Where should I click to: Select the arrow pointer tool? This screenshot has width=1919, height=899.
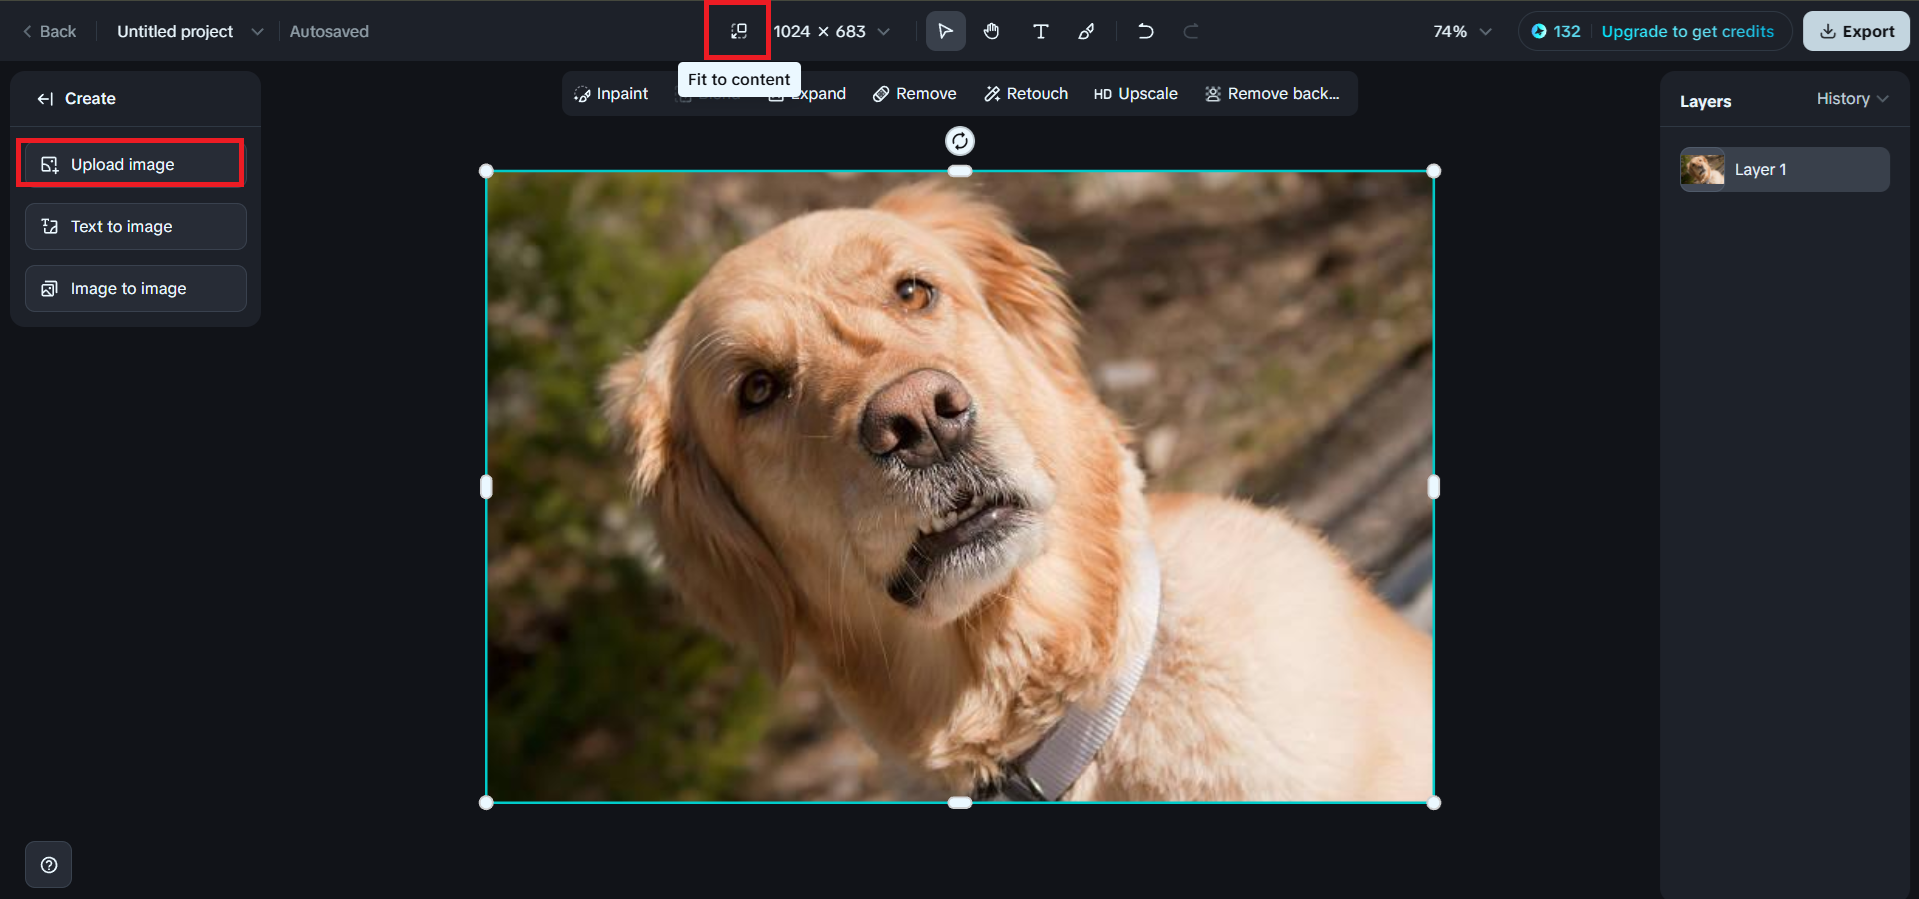coord(945,31)
